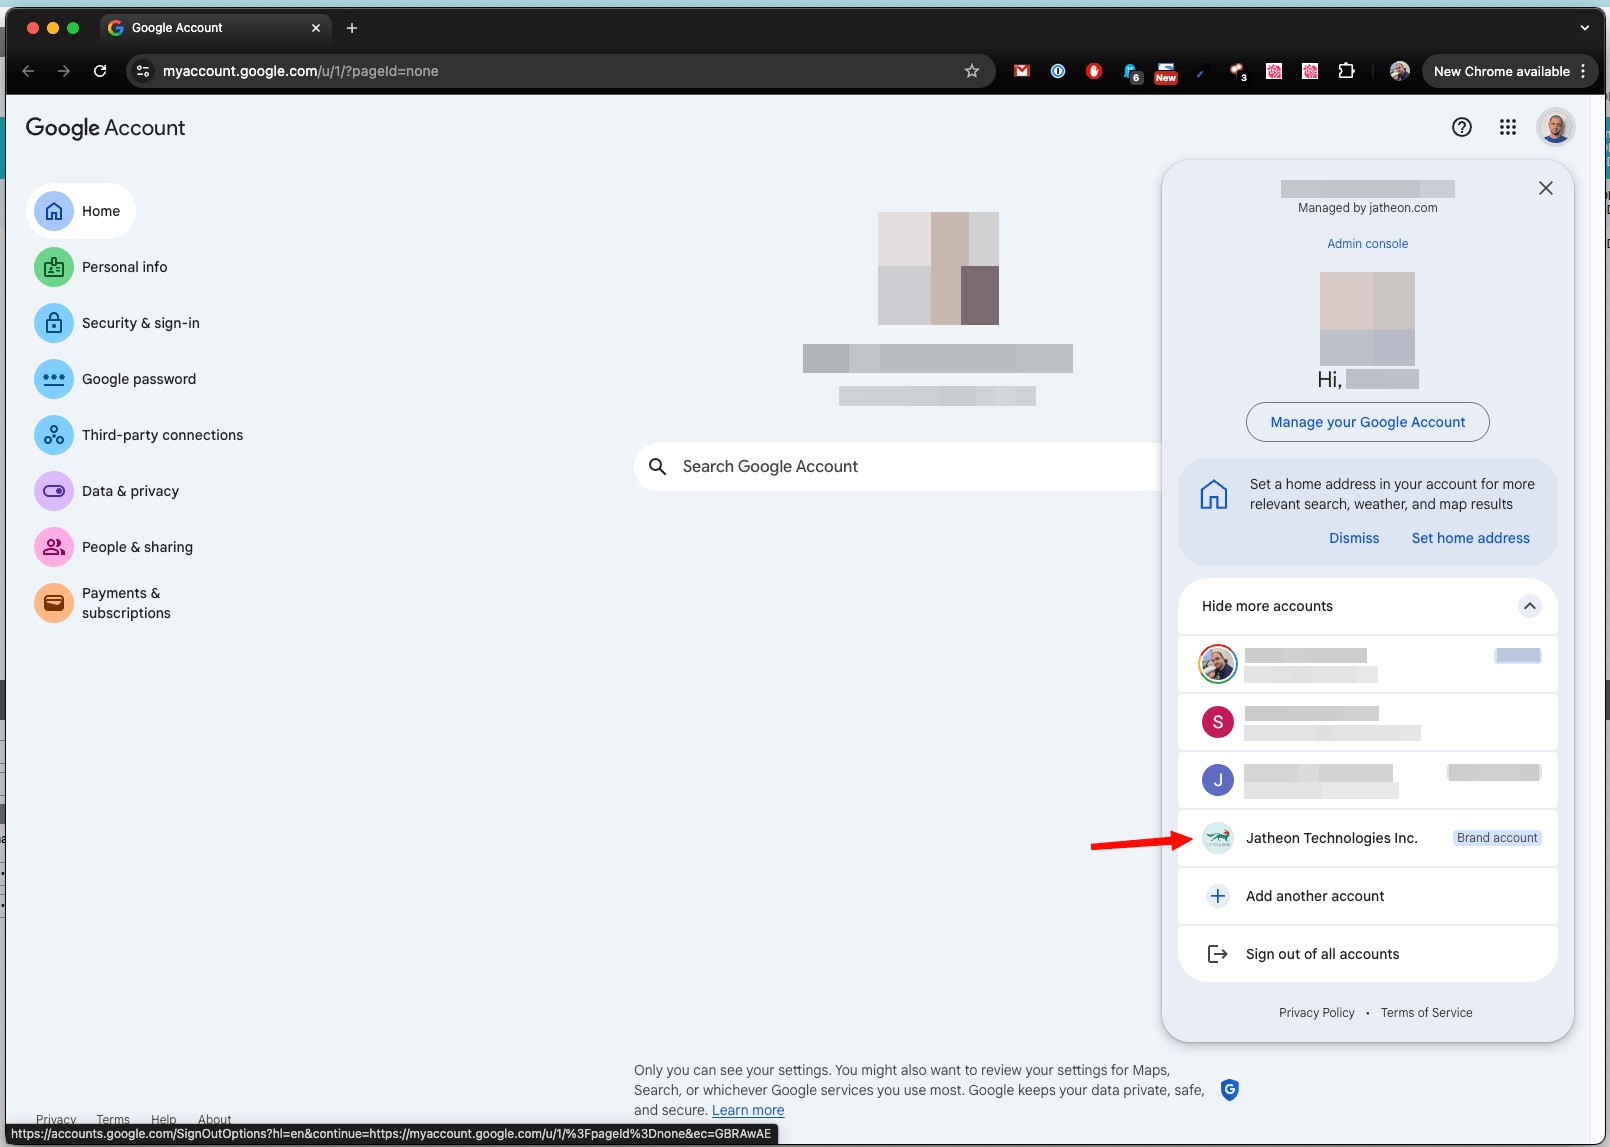Click the site information icon in address bar
Viewport: 1610px width, 1147px height.
(143, 71)
